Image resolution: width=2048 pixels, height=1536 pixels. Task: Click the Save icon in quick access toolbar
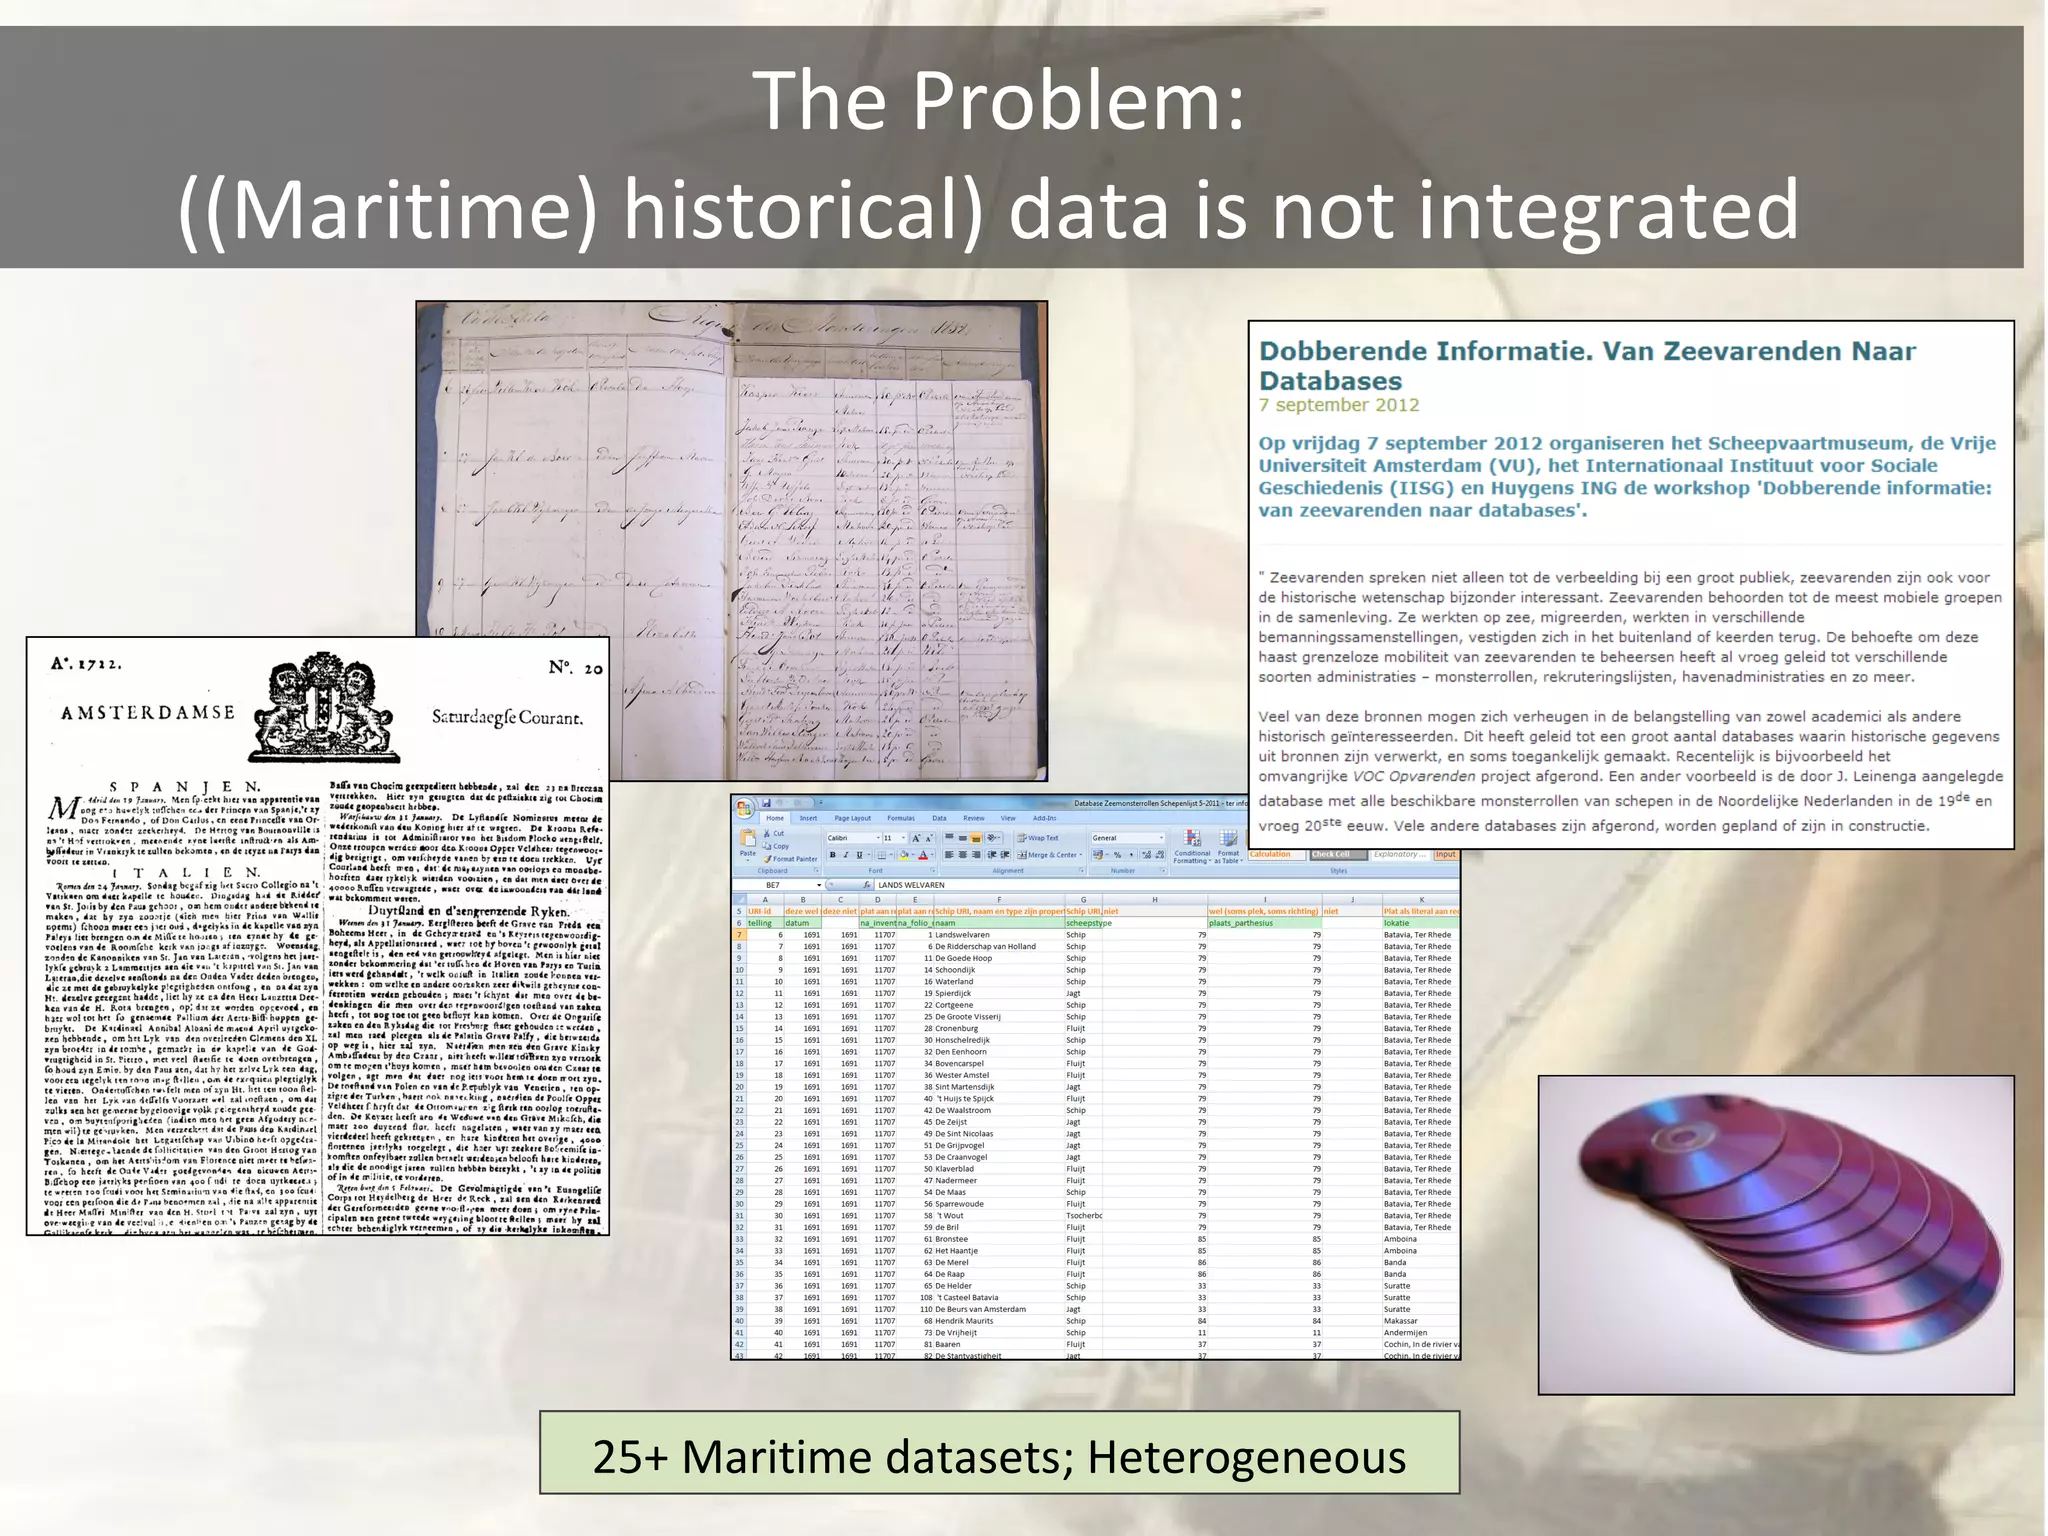pyautogui.click(x=766, y=803)
